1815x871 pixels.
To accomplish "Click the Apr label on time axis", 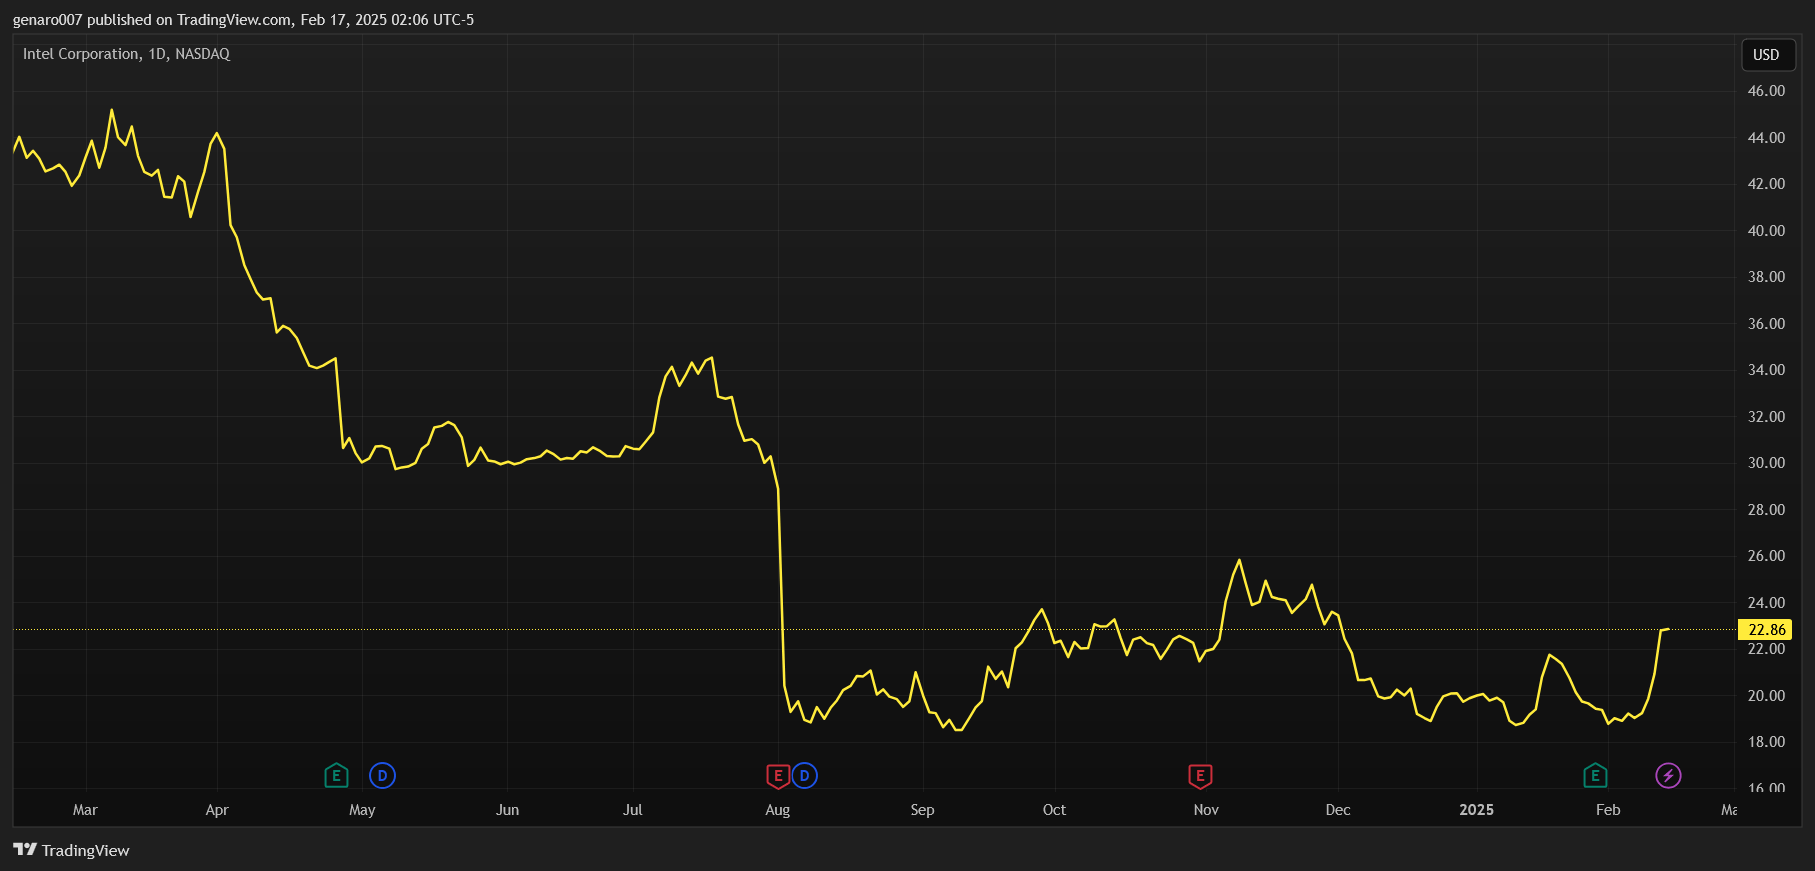I will coord(217,810).
